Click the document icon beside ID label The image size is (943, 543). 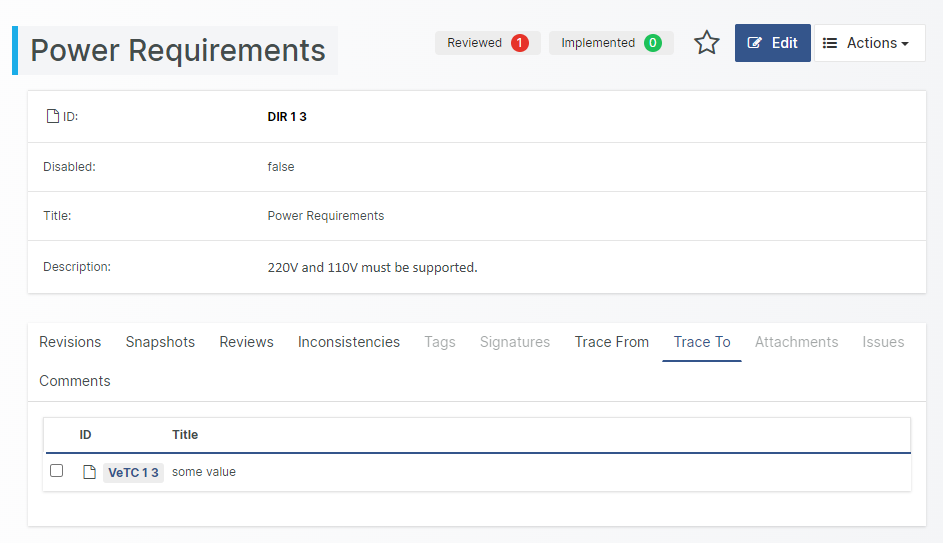point(53,117)
